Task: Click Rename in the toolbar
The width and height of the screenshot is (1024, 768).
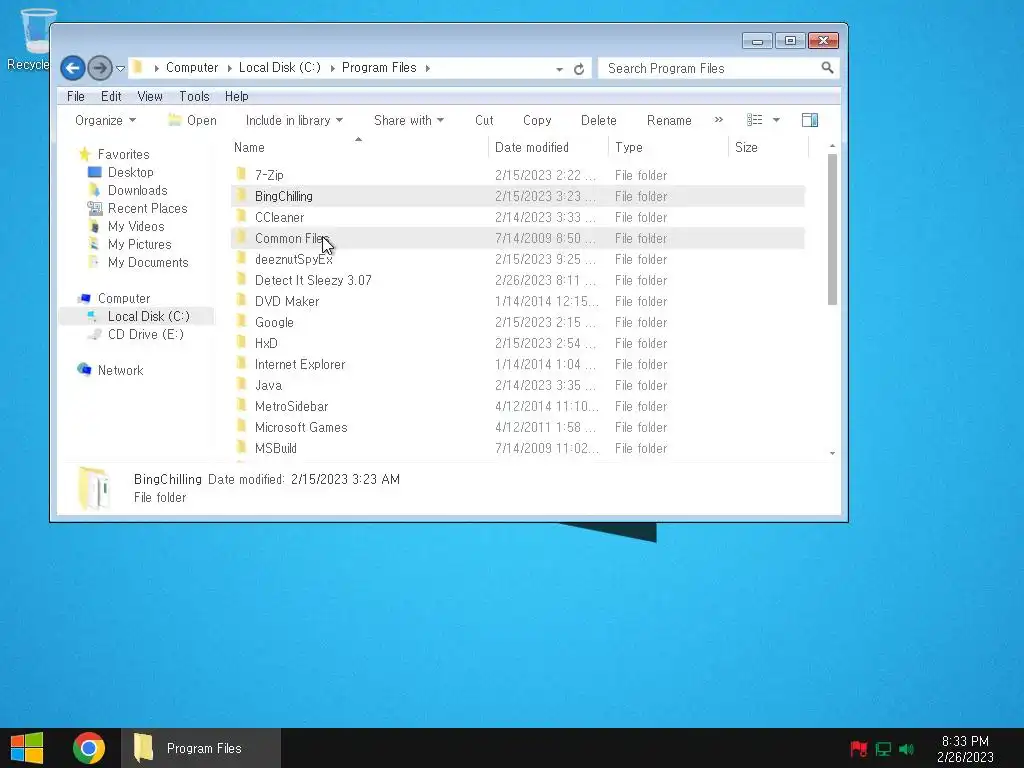Action: point(669,120)
